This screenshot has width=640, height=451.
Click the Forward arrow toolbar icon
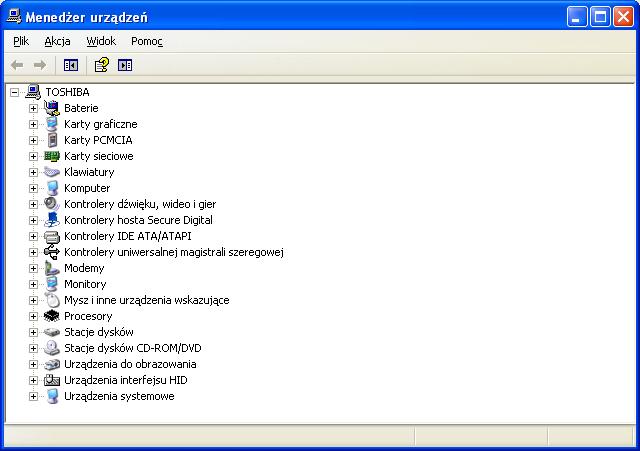[x=40, y=65]
